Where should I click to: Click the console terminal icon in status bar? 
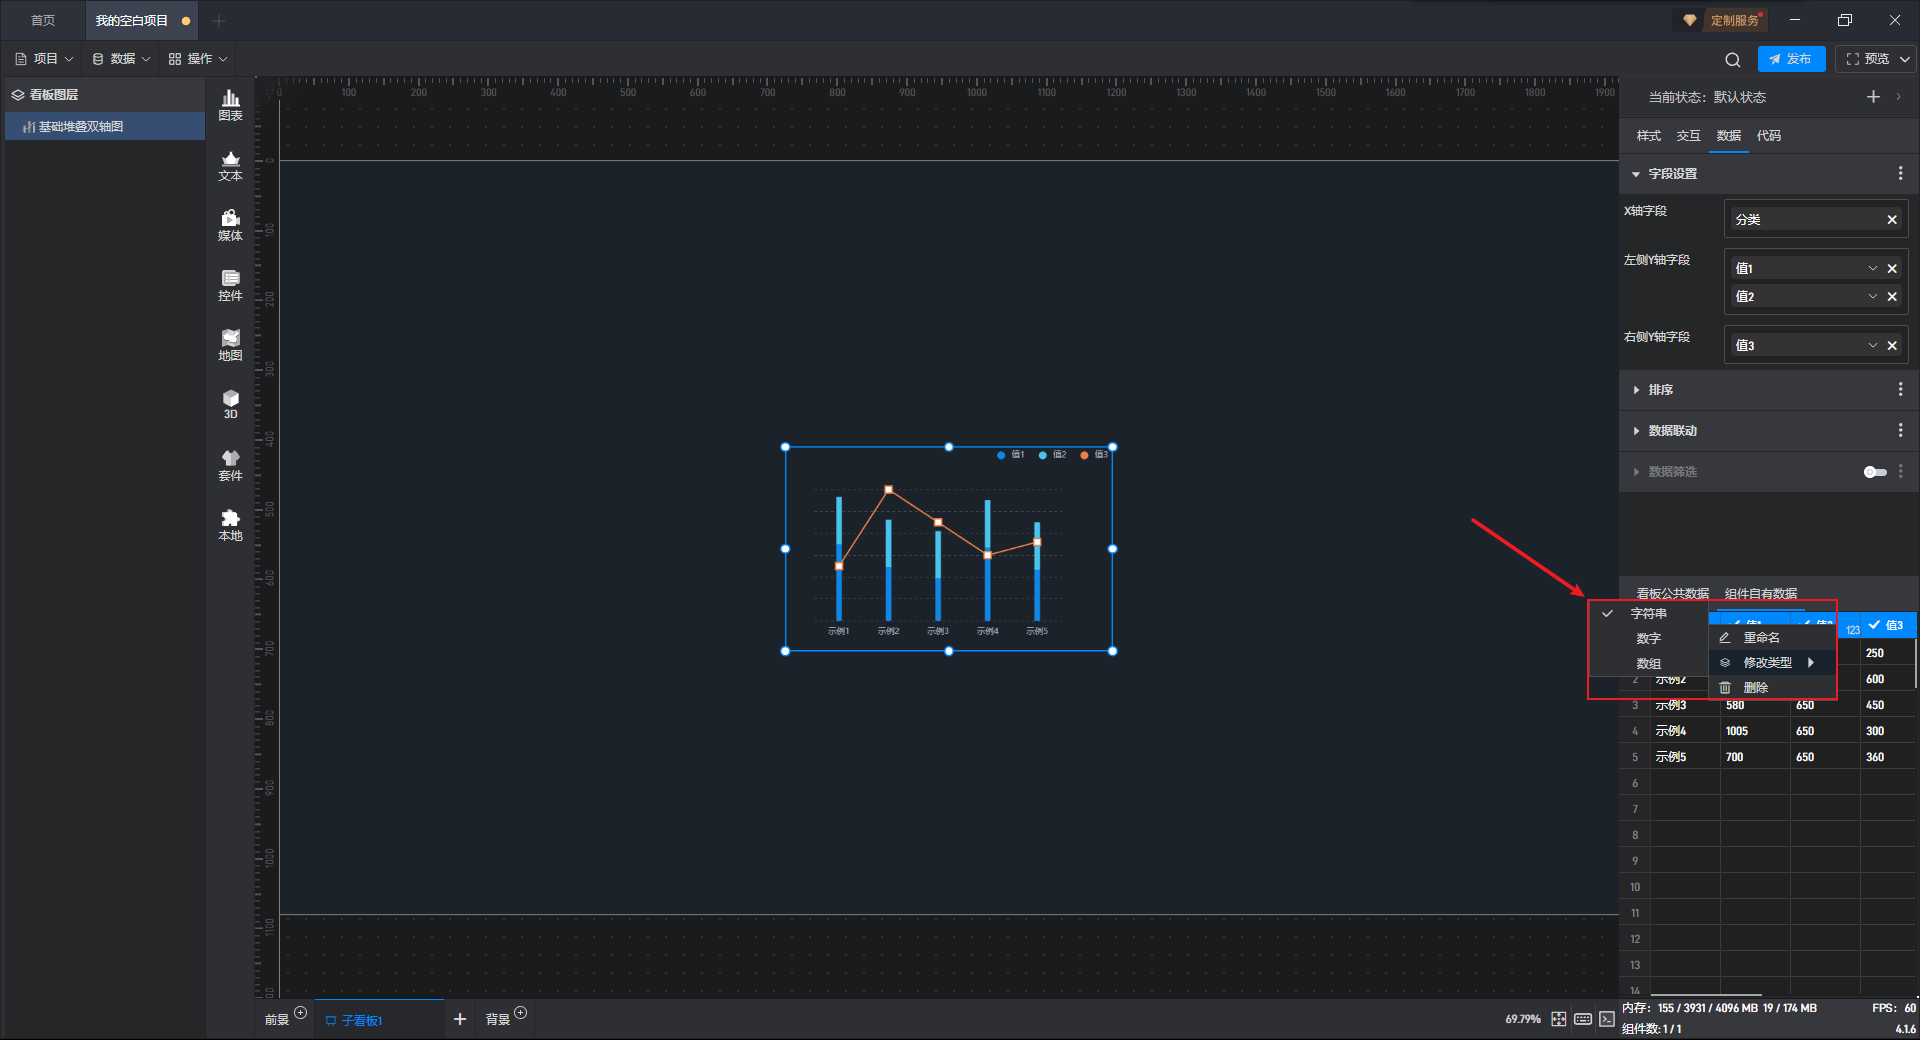click(x=1607, y=1019)
